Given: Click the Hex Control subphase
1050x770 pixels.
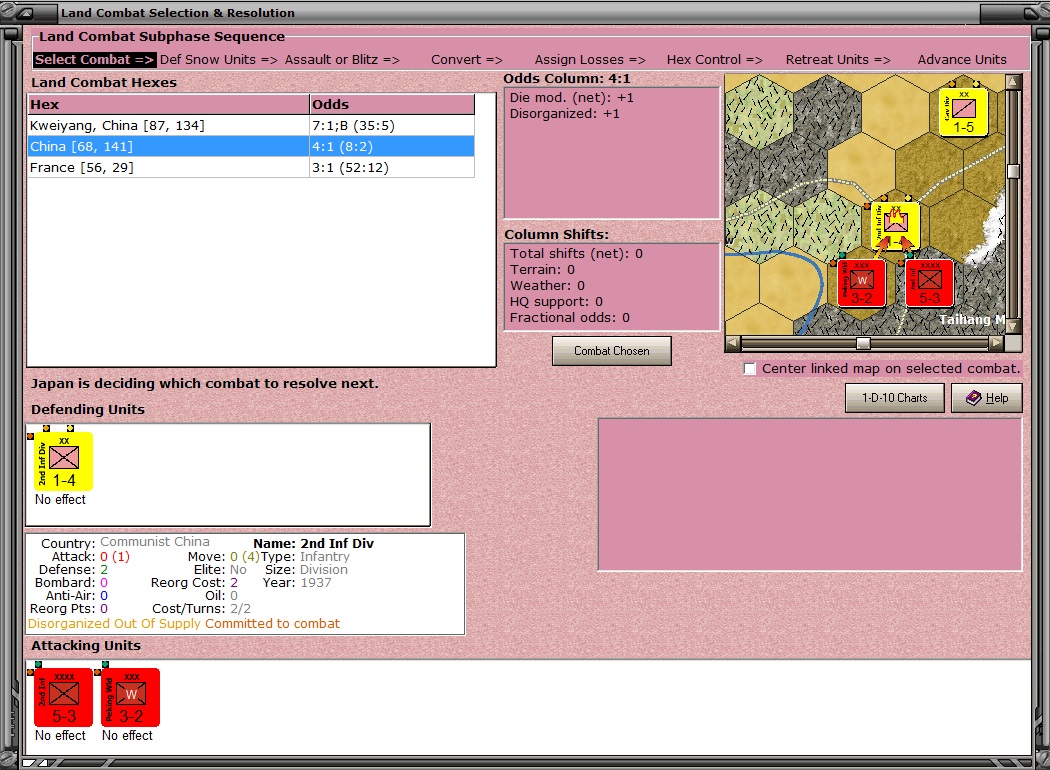Looking at the screenshot, I should pos(715,60).
